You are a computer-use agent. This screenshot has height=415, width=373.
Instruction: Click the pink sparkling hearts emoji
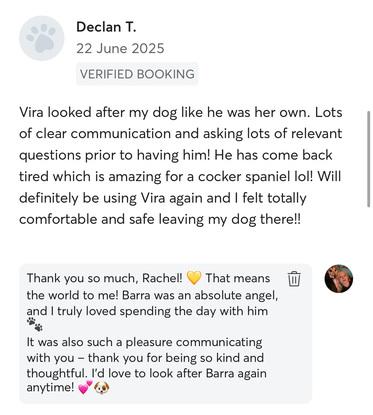(x=85, y=387)
